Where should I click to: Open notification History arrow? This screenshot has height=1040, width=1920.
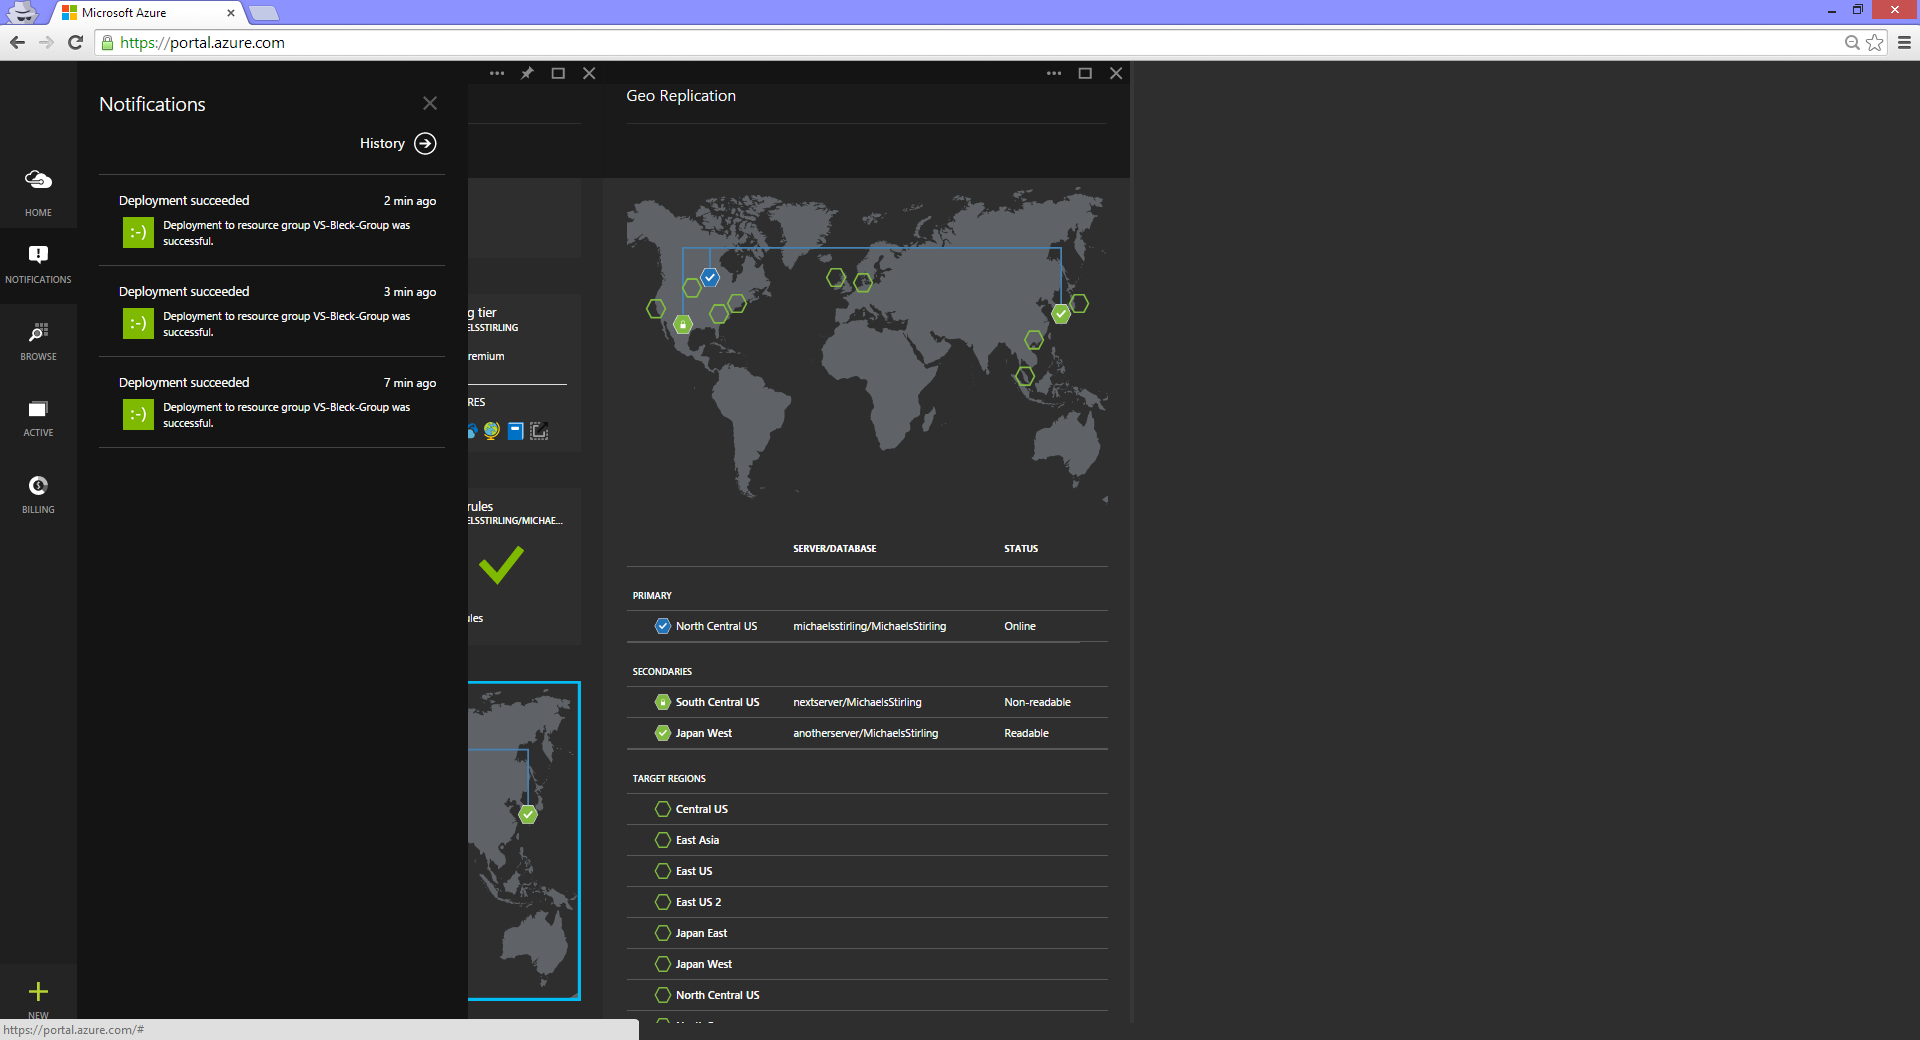pos(425,144)
